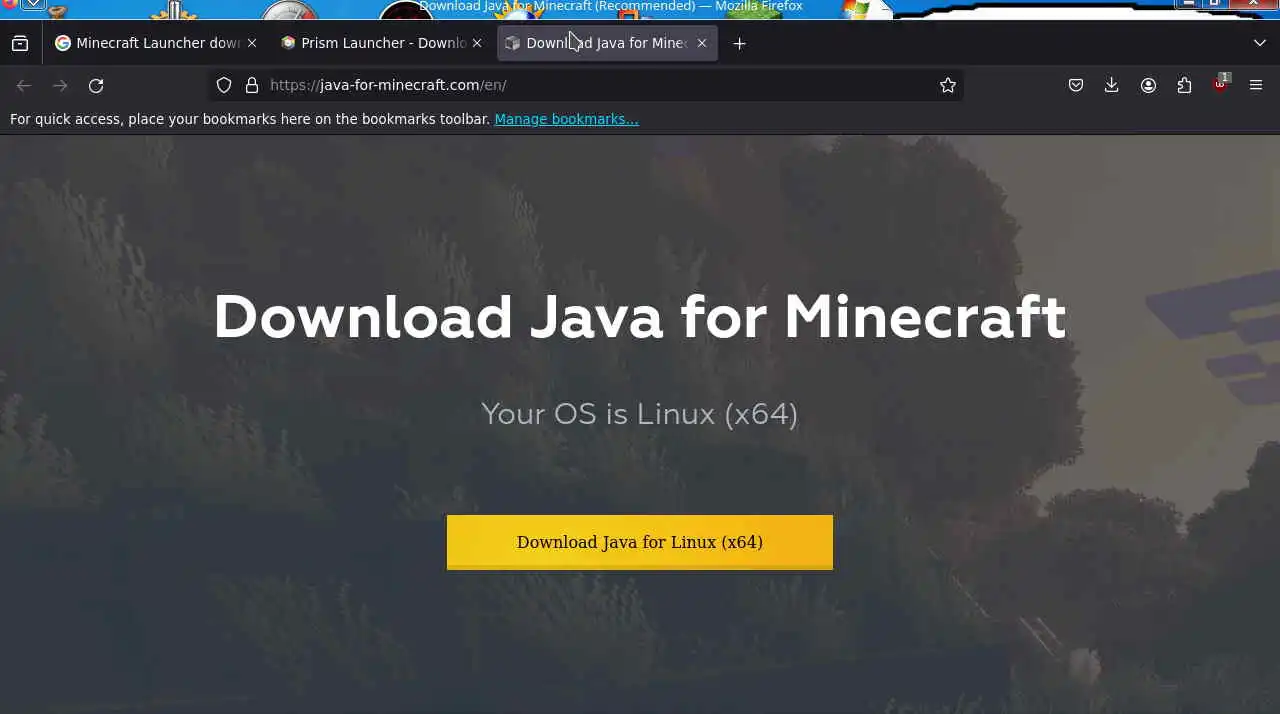Screen dimensions: 1280x714
Task: Click the 'Download Java for Minecraft' heading
Action: tap(640, 317)
